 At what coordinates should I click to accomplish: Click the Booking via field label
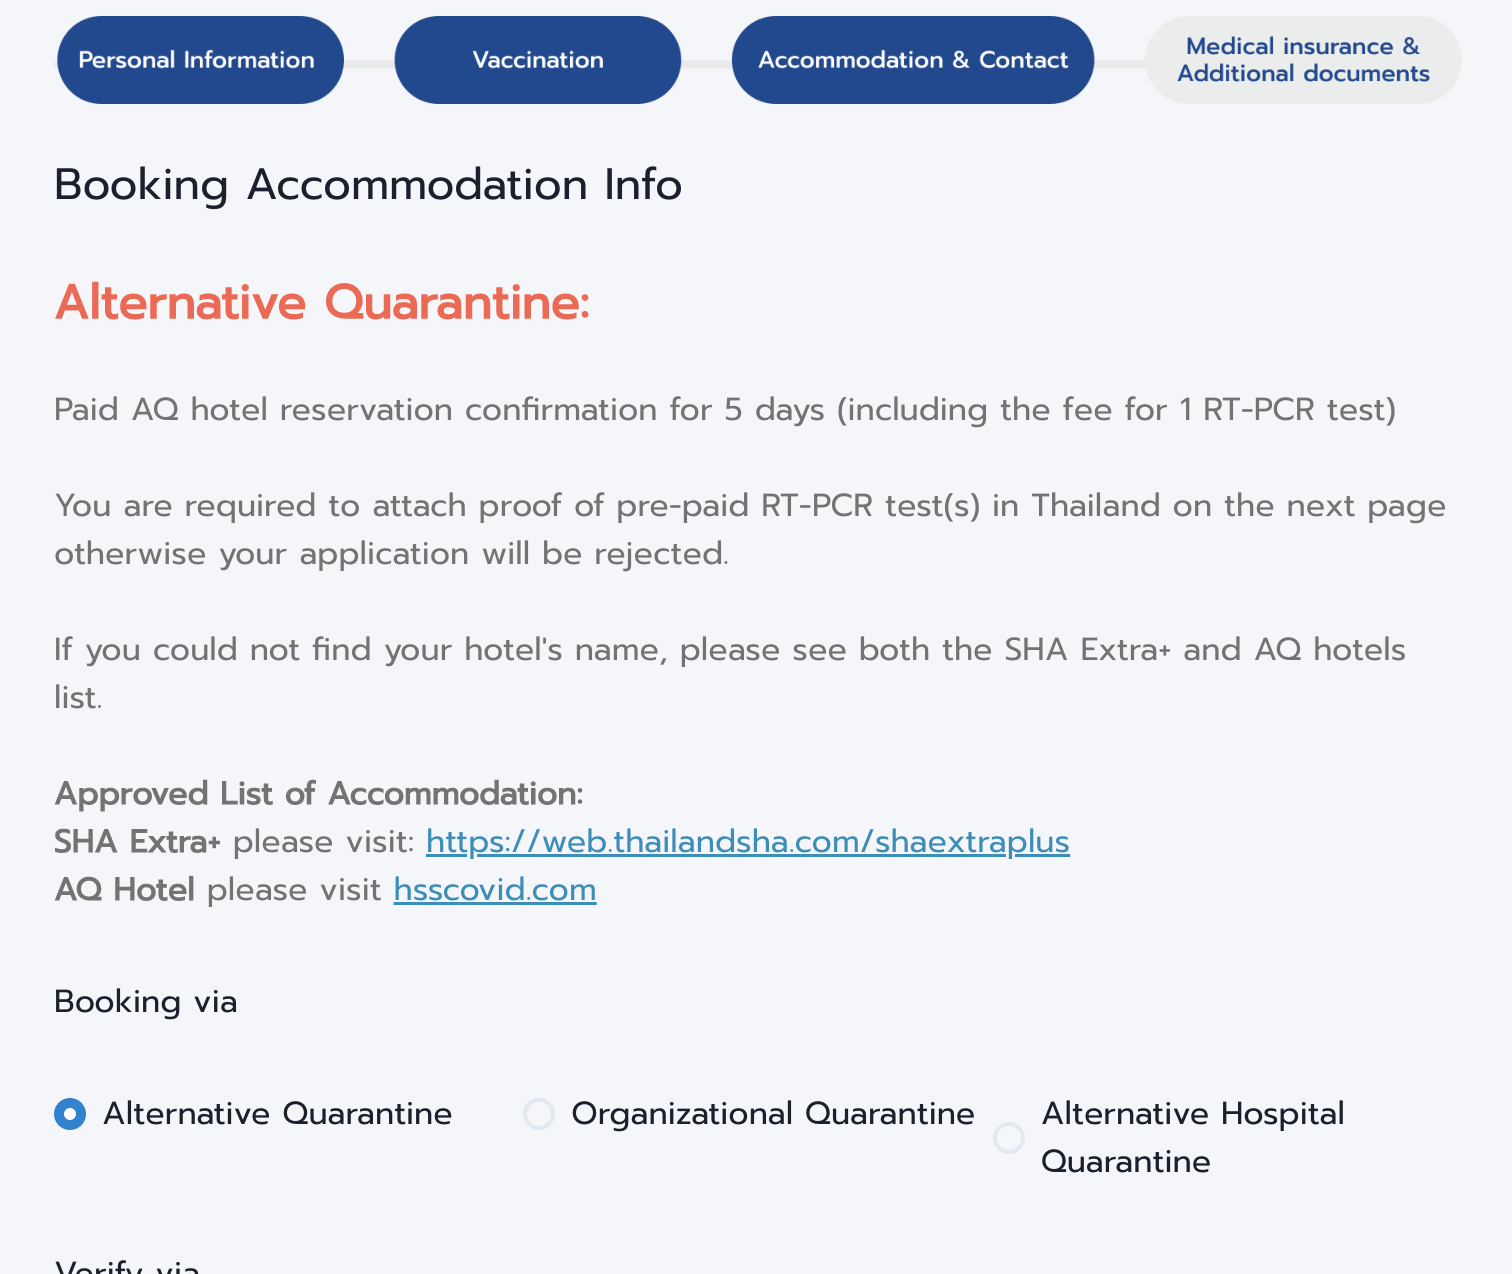click(146, 1002)
